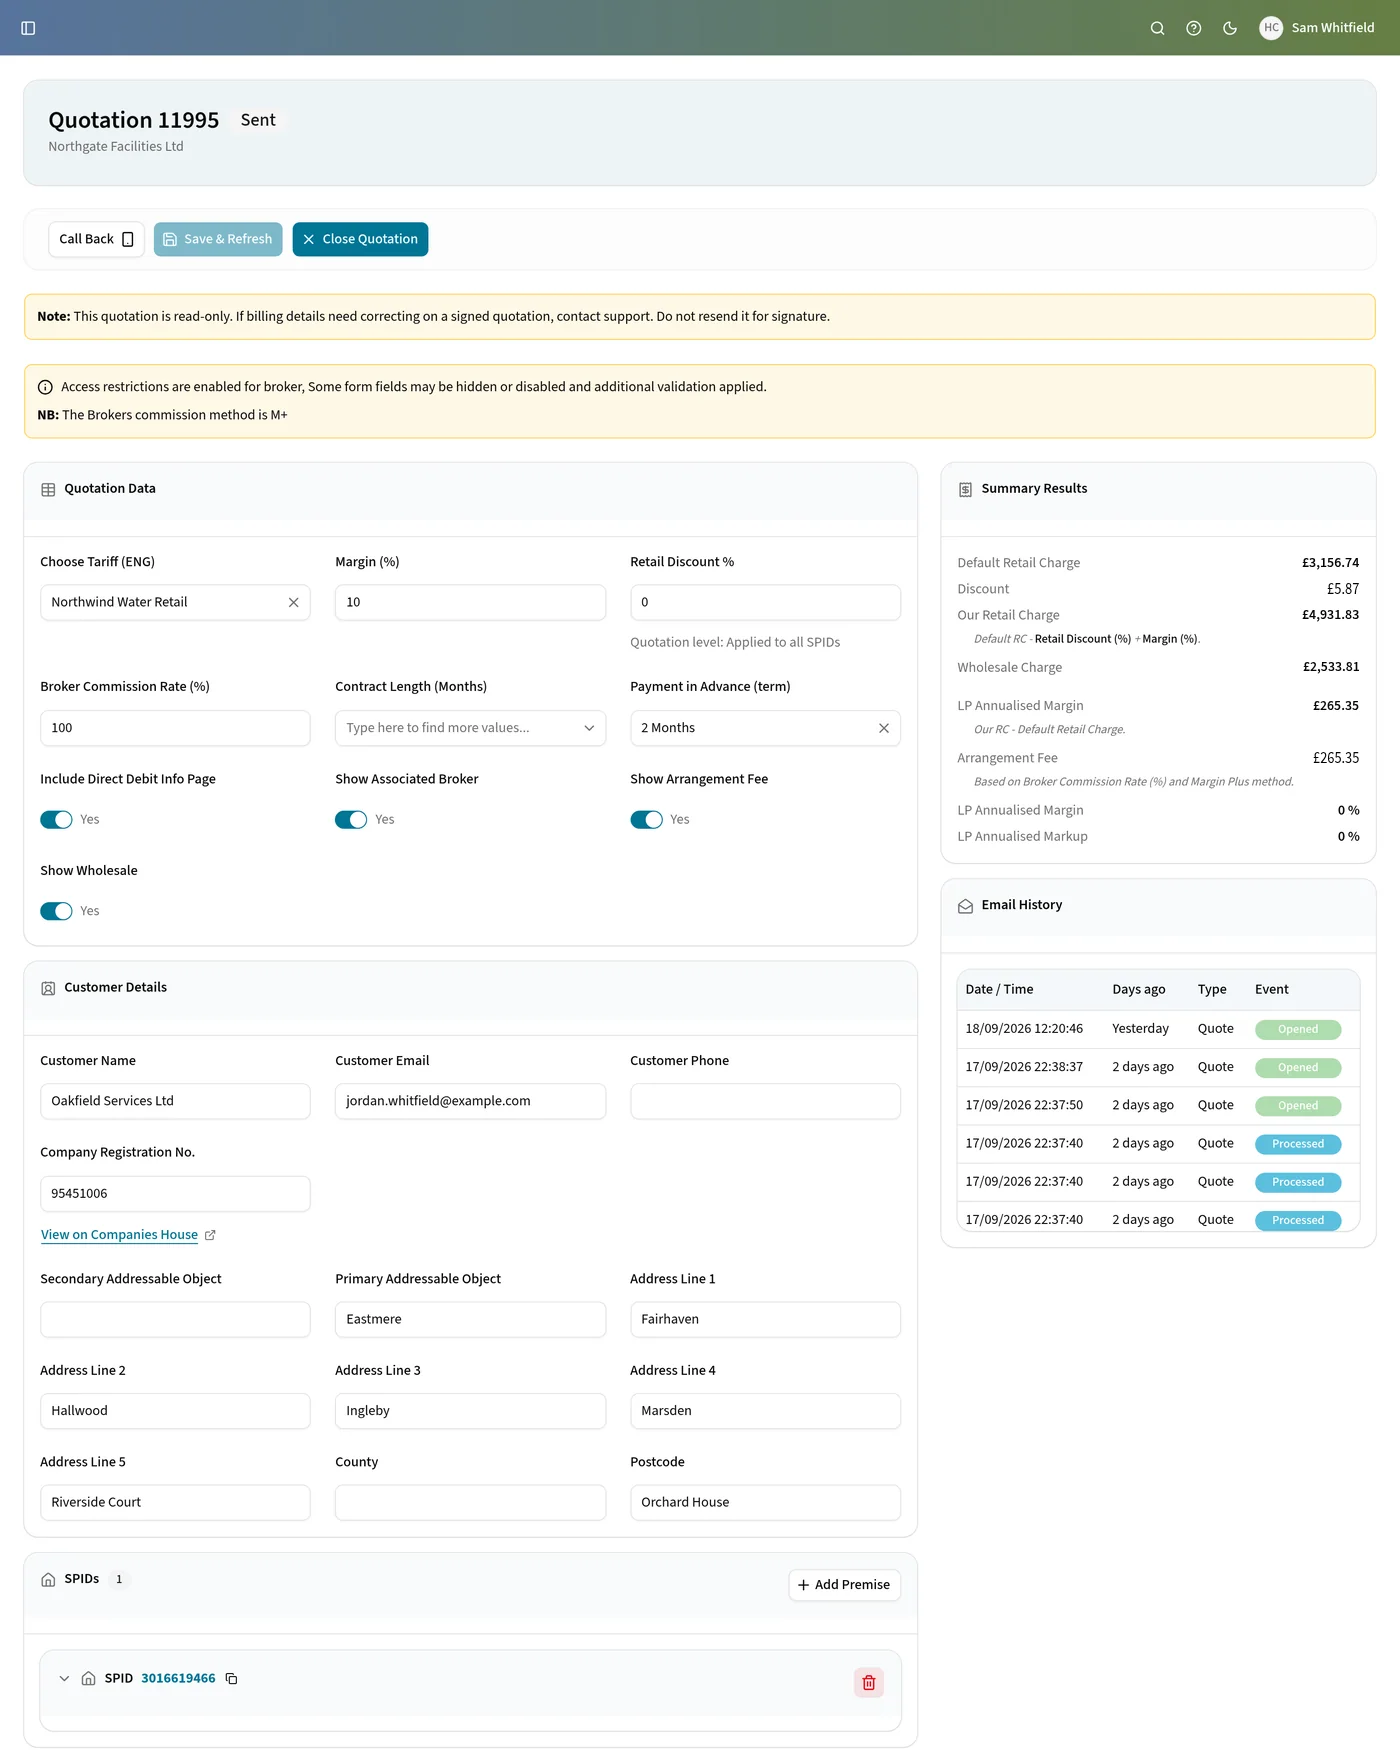Click Address Line 1 field

[765, 1320]
